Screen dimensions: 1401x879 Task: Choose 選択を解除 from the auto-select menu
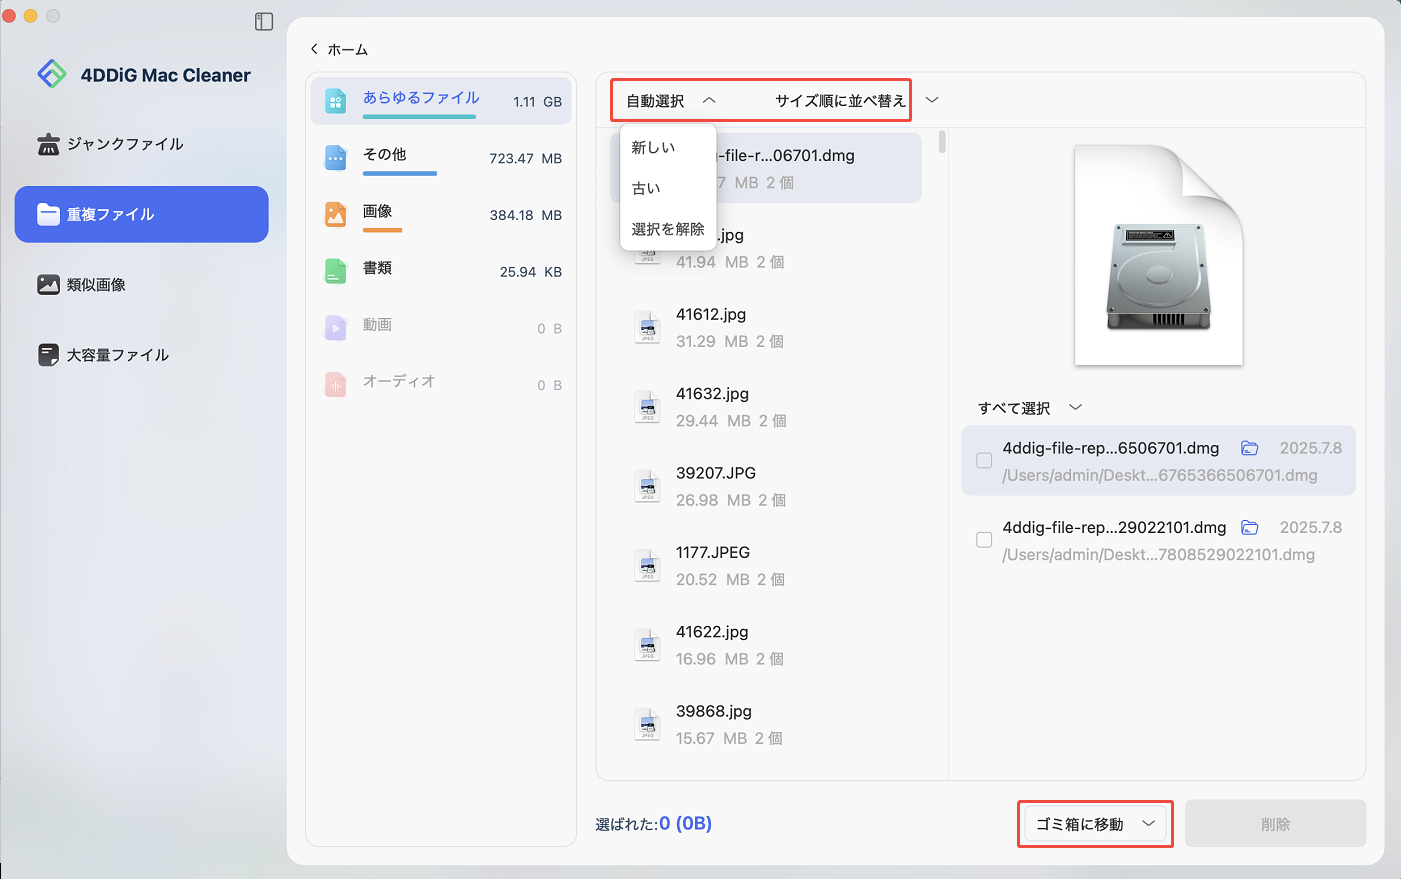(x=668, y=229)
